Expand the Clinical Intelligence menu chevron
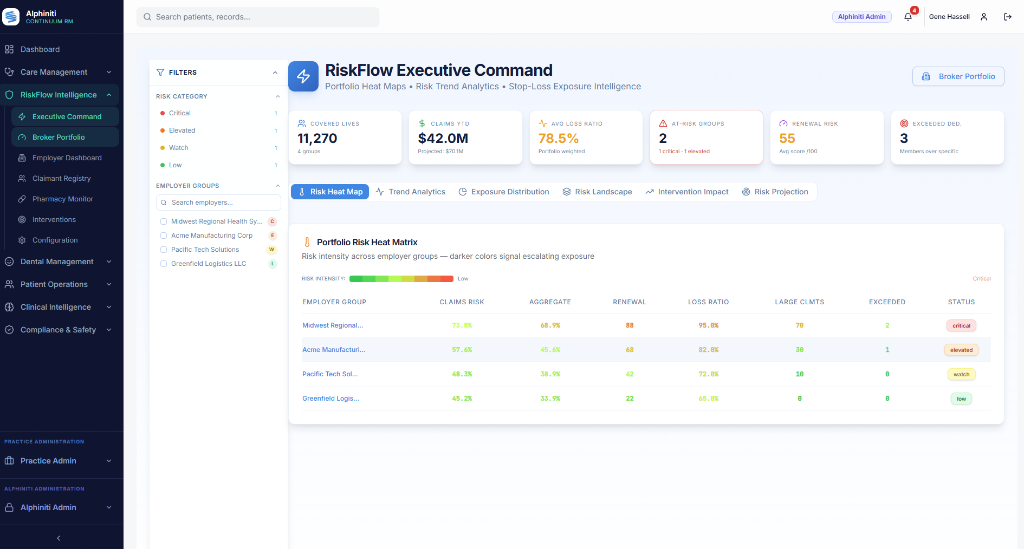 (109, 307)
